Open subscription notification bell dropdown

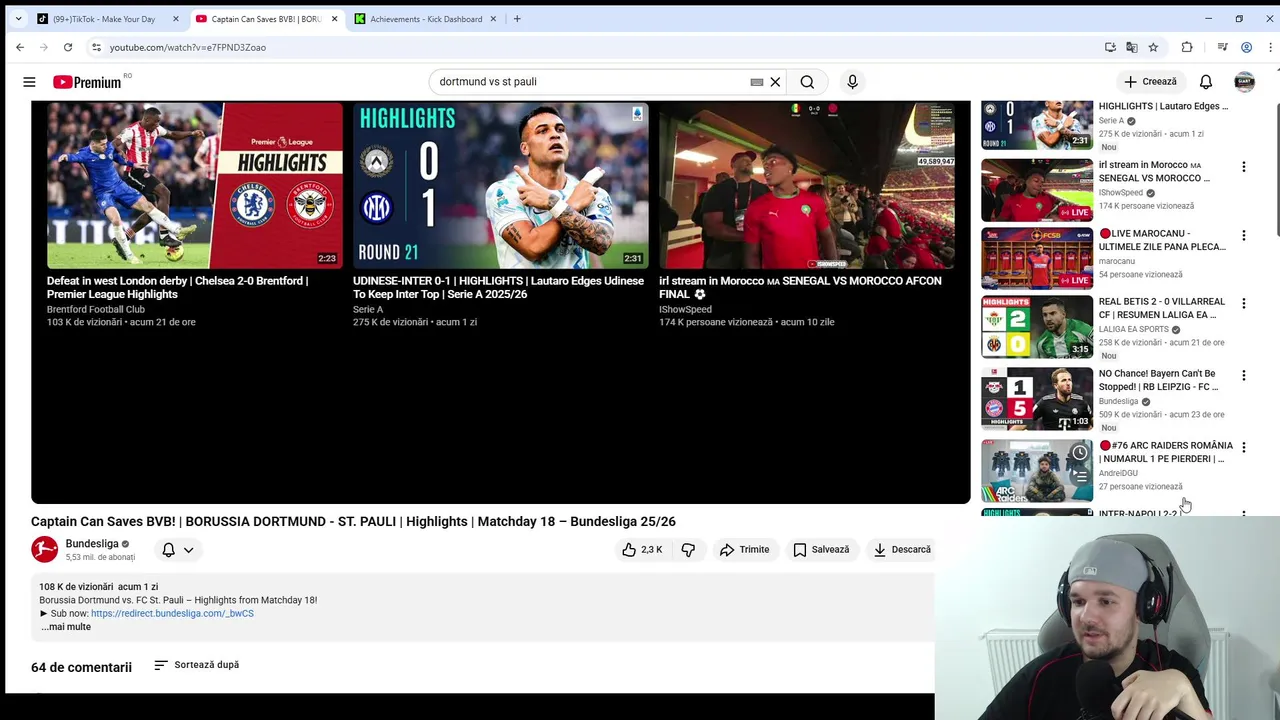click(x=178, y=549)
